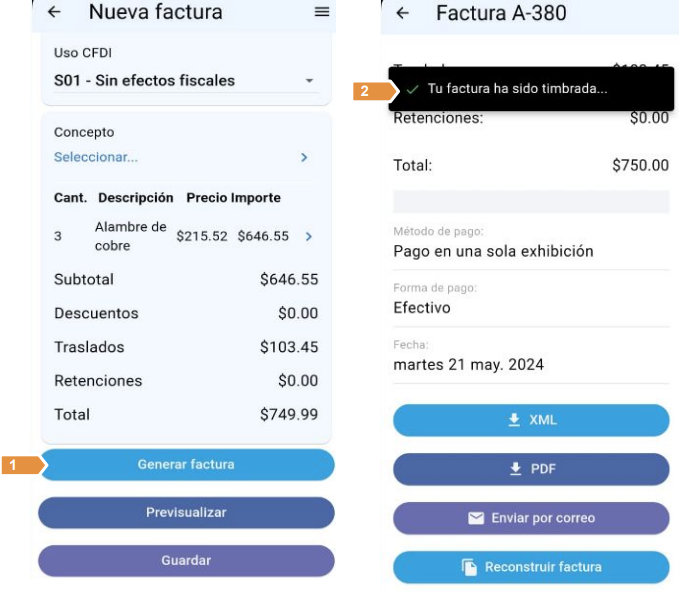Click the checkmark icon in notification
Screen dimensions: 679x593
click(x=412, y=89)
